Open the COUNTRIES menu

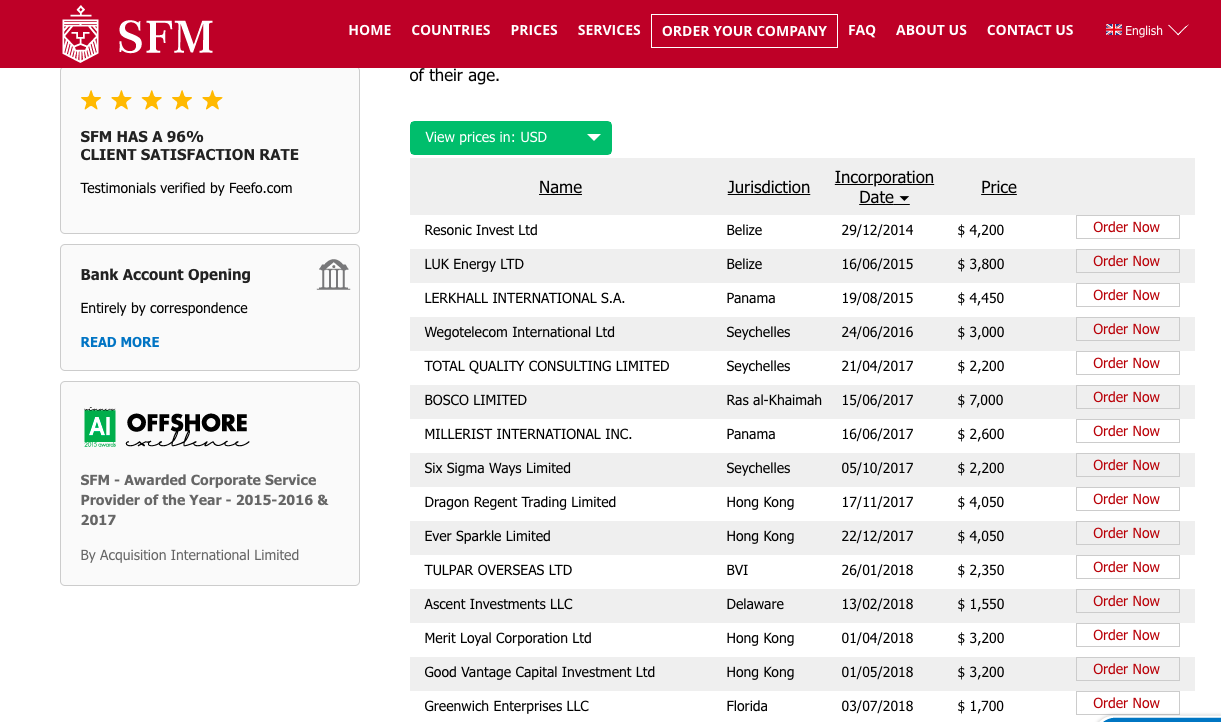451,30
